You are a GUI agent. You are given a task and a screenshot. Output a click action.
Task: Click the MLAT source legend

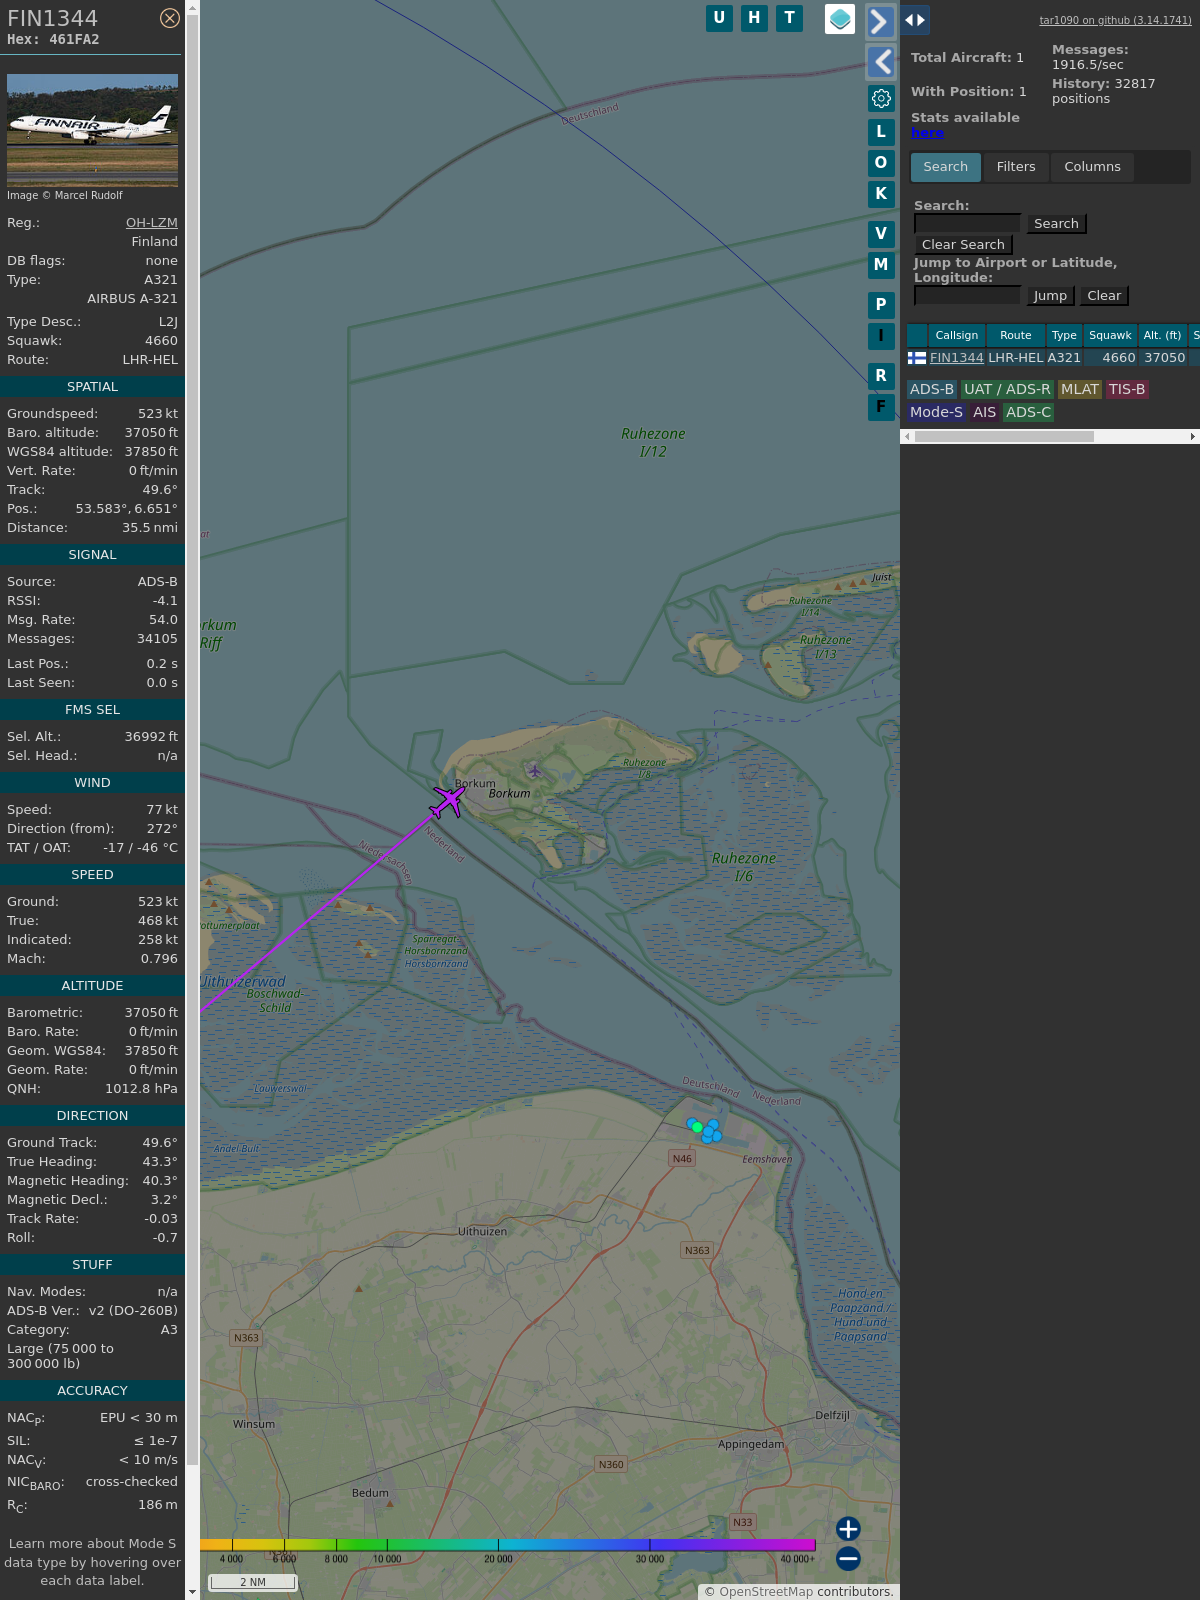1080,390
